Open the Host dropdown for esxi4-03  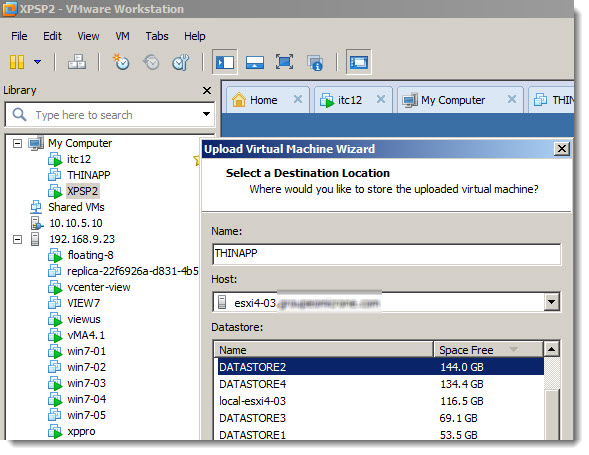coord(551,302)
